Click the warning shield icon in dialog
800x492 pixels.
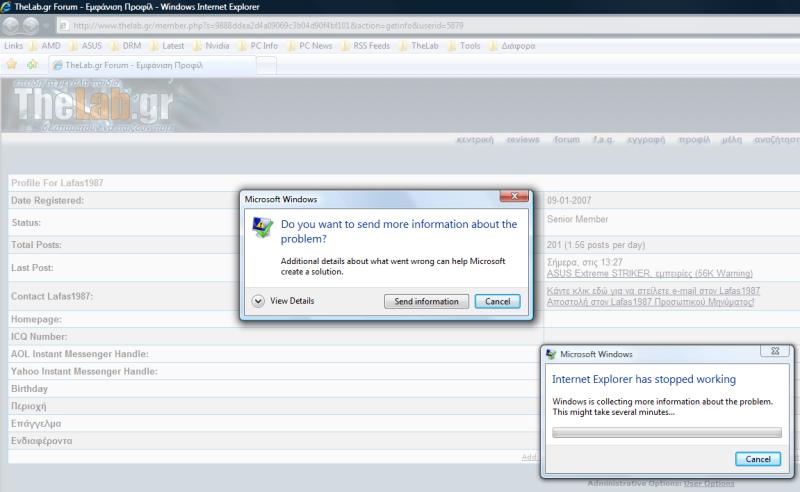tap(262, 227)
